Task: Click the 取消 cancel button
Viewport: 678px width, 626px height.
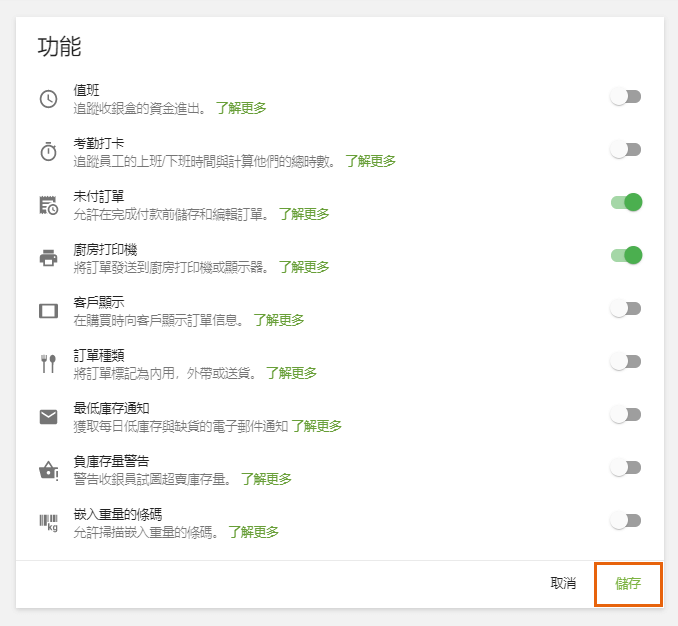Action: 563,583
